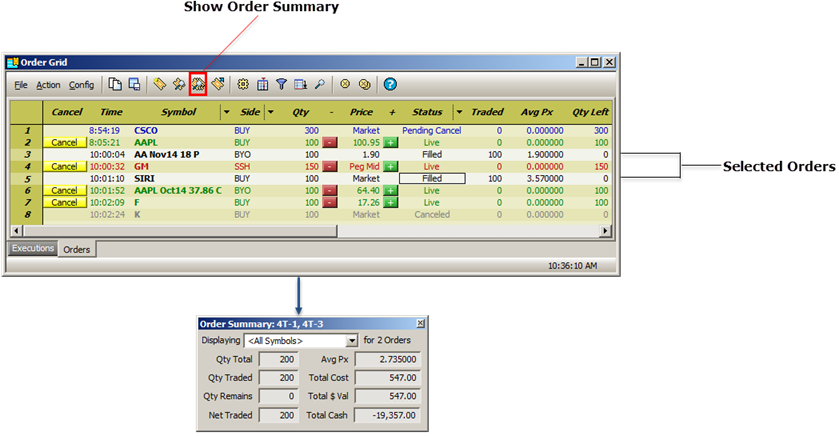Image resolution: width=839 pixels, height=436 pixels.
Task: Click red minus button on GM row
Action: [x=330, y=166]
